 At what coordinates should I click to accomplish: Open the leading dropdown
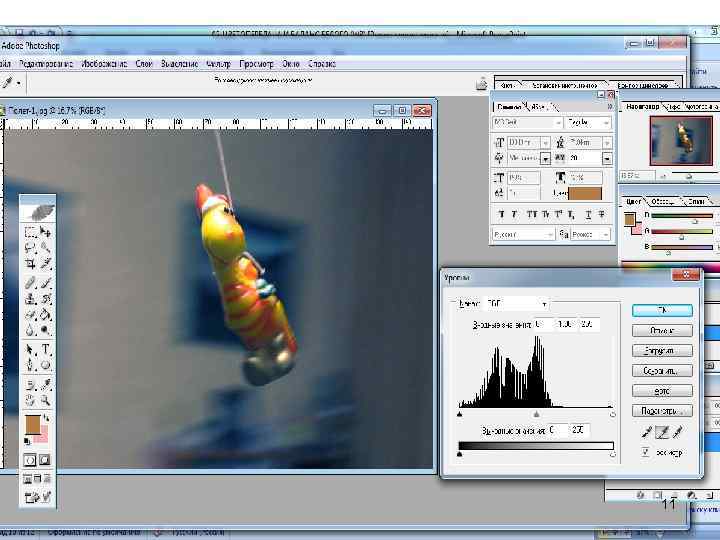point(607,143)
